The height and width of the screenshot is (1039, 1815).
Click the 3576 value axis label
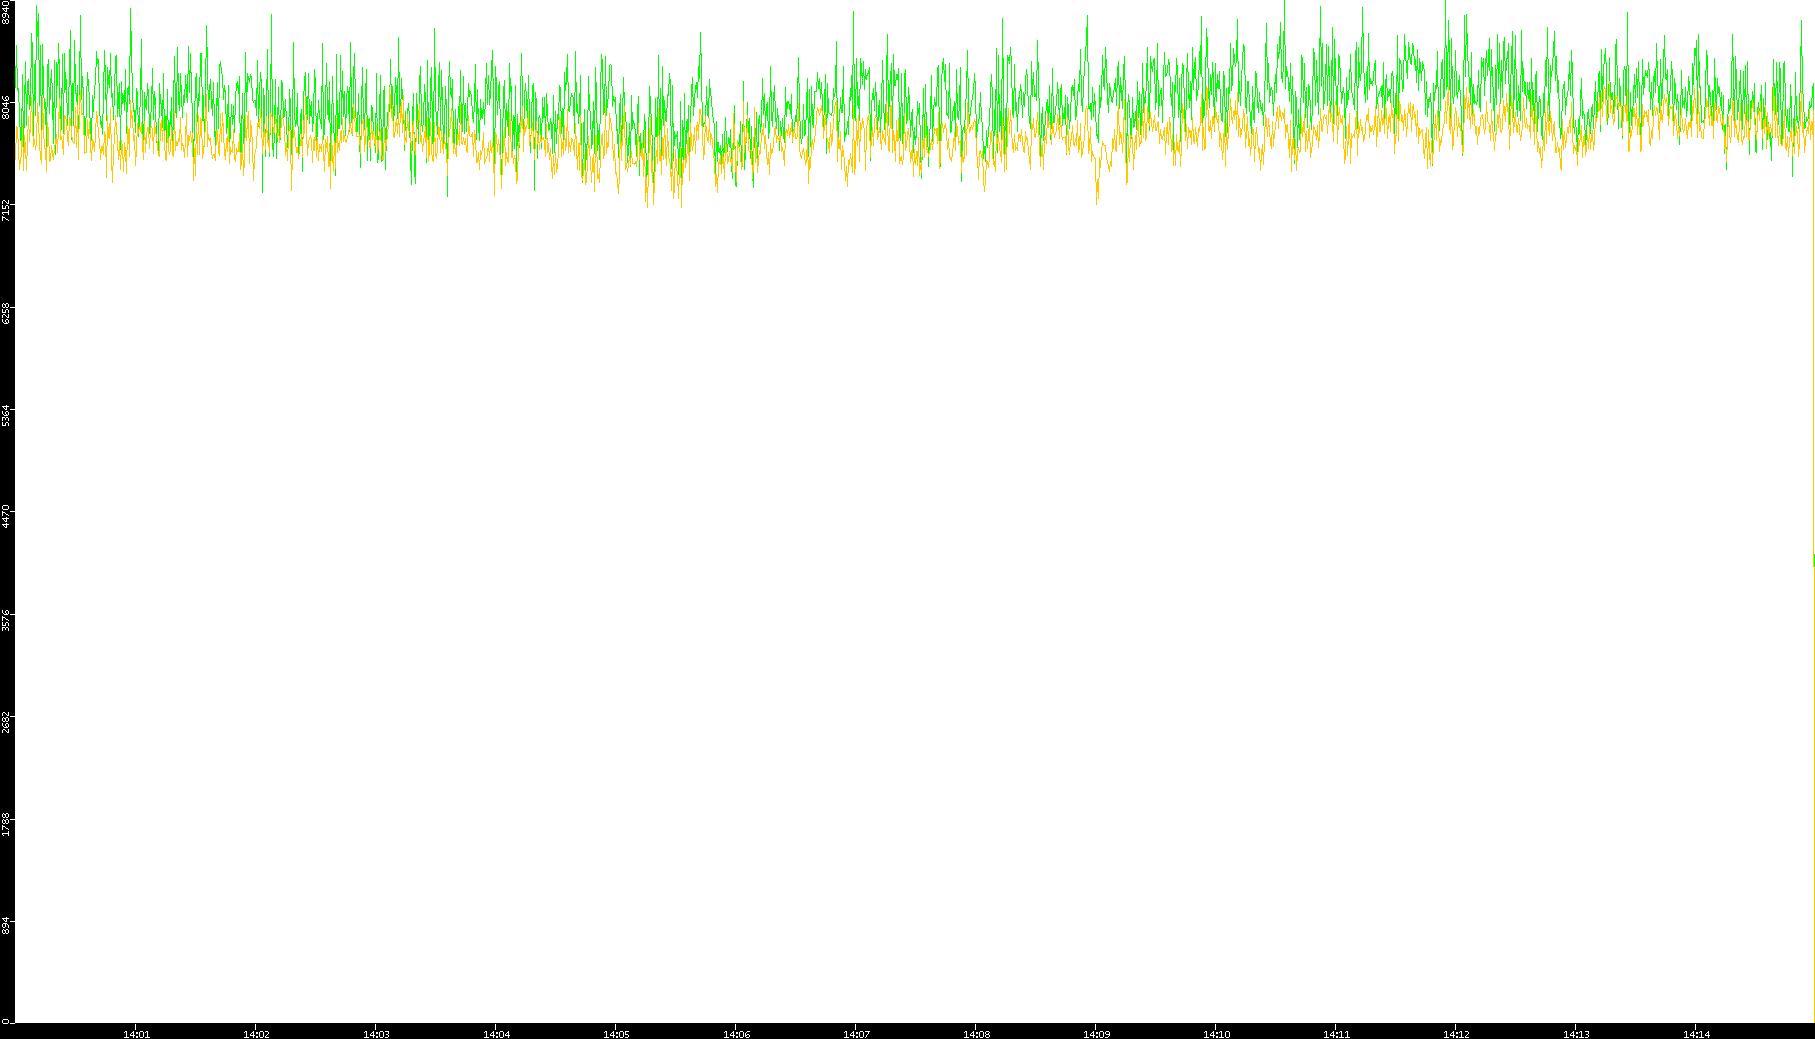coord(6,620)
